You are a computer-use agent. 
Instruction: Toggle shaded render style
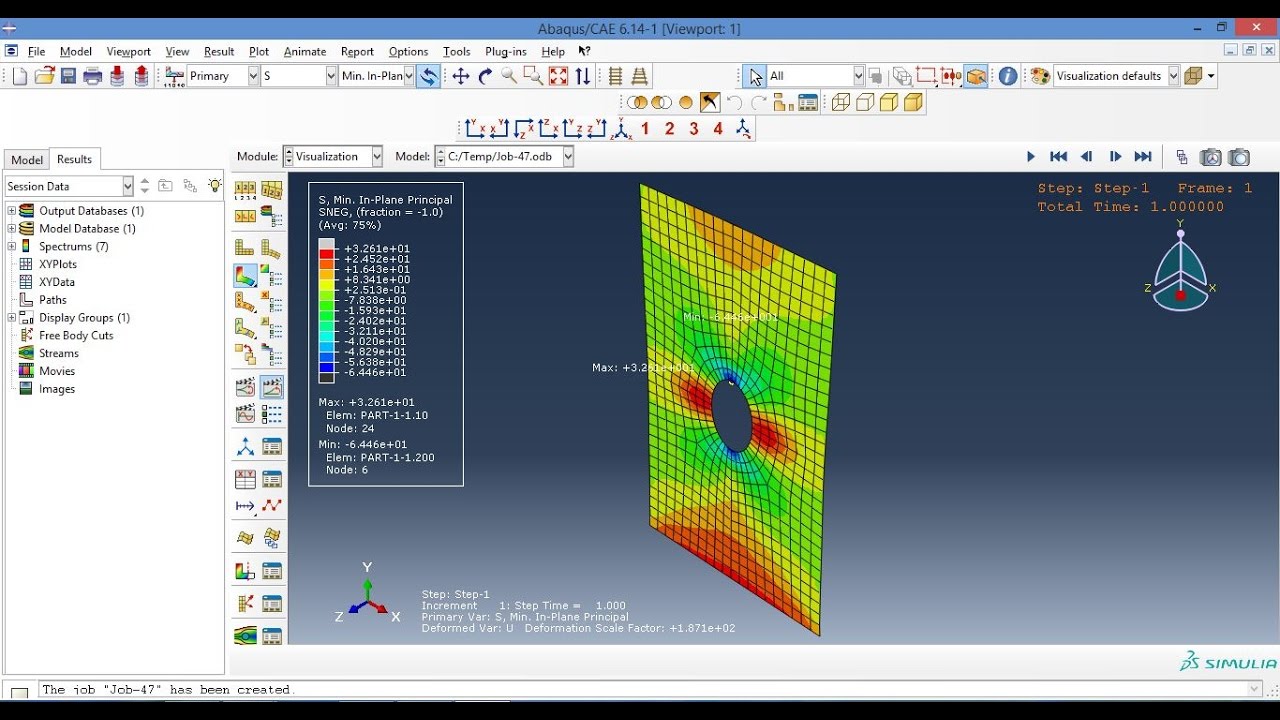point(913,102)
